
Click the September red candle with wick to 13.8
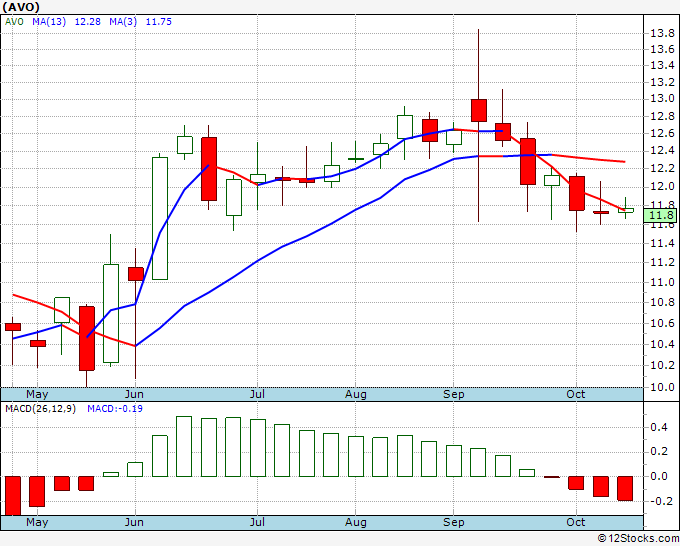pos(479,110)
